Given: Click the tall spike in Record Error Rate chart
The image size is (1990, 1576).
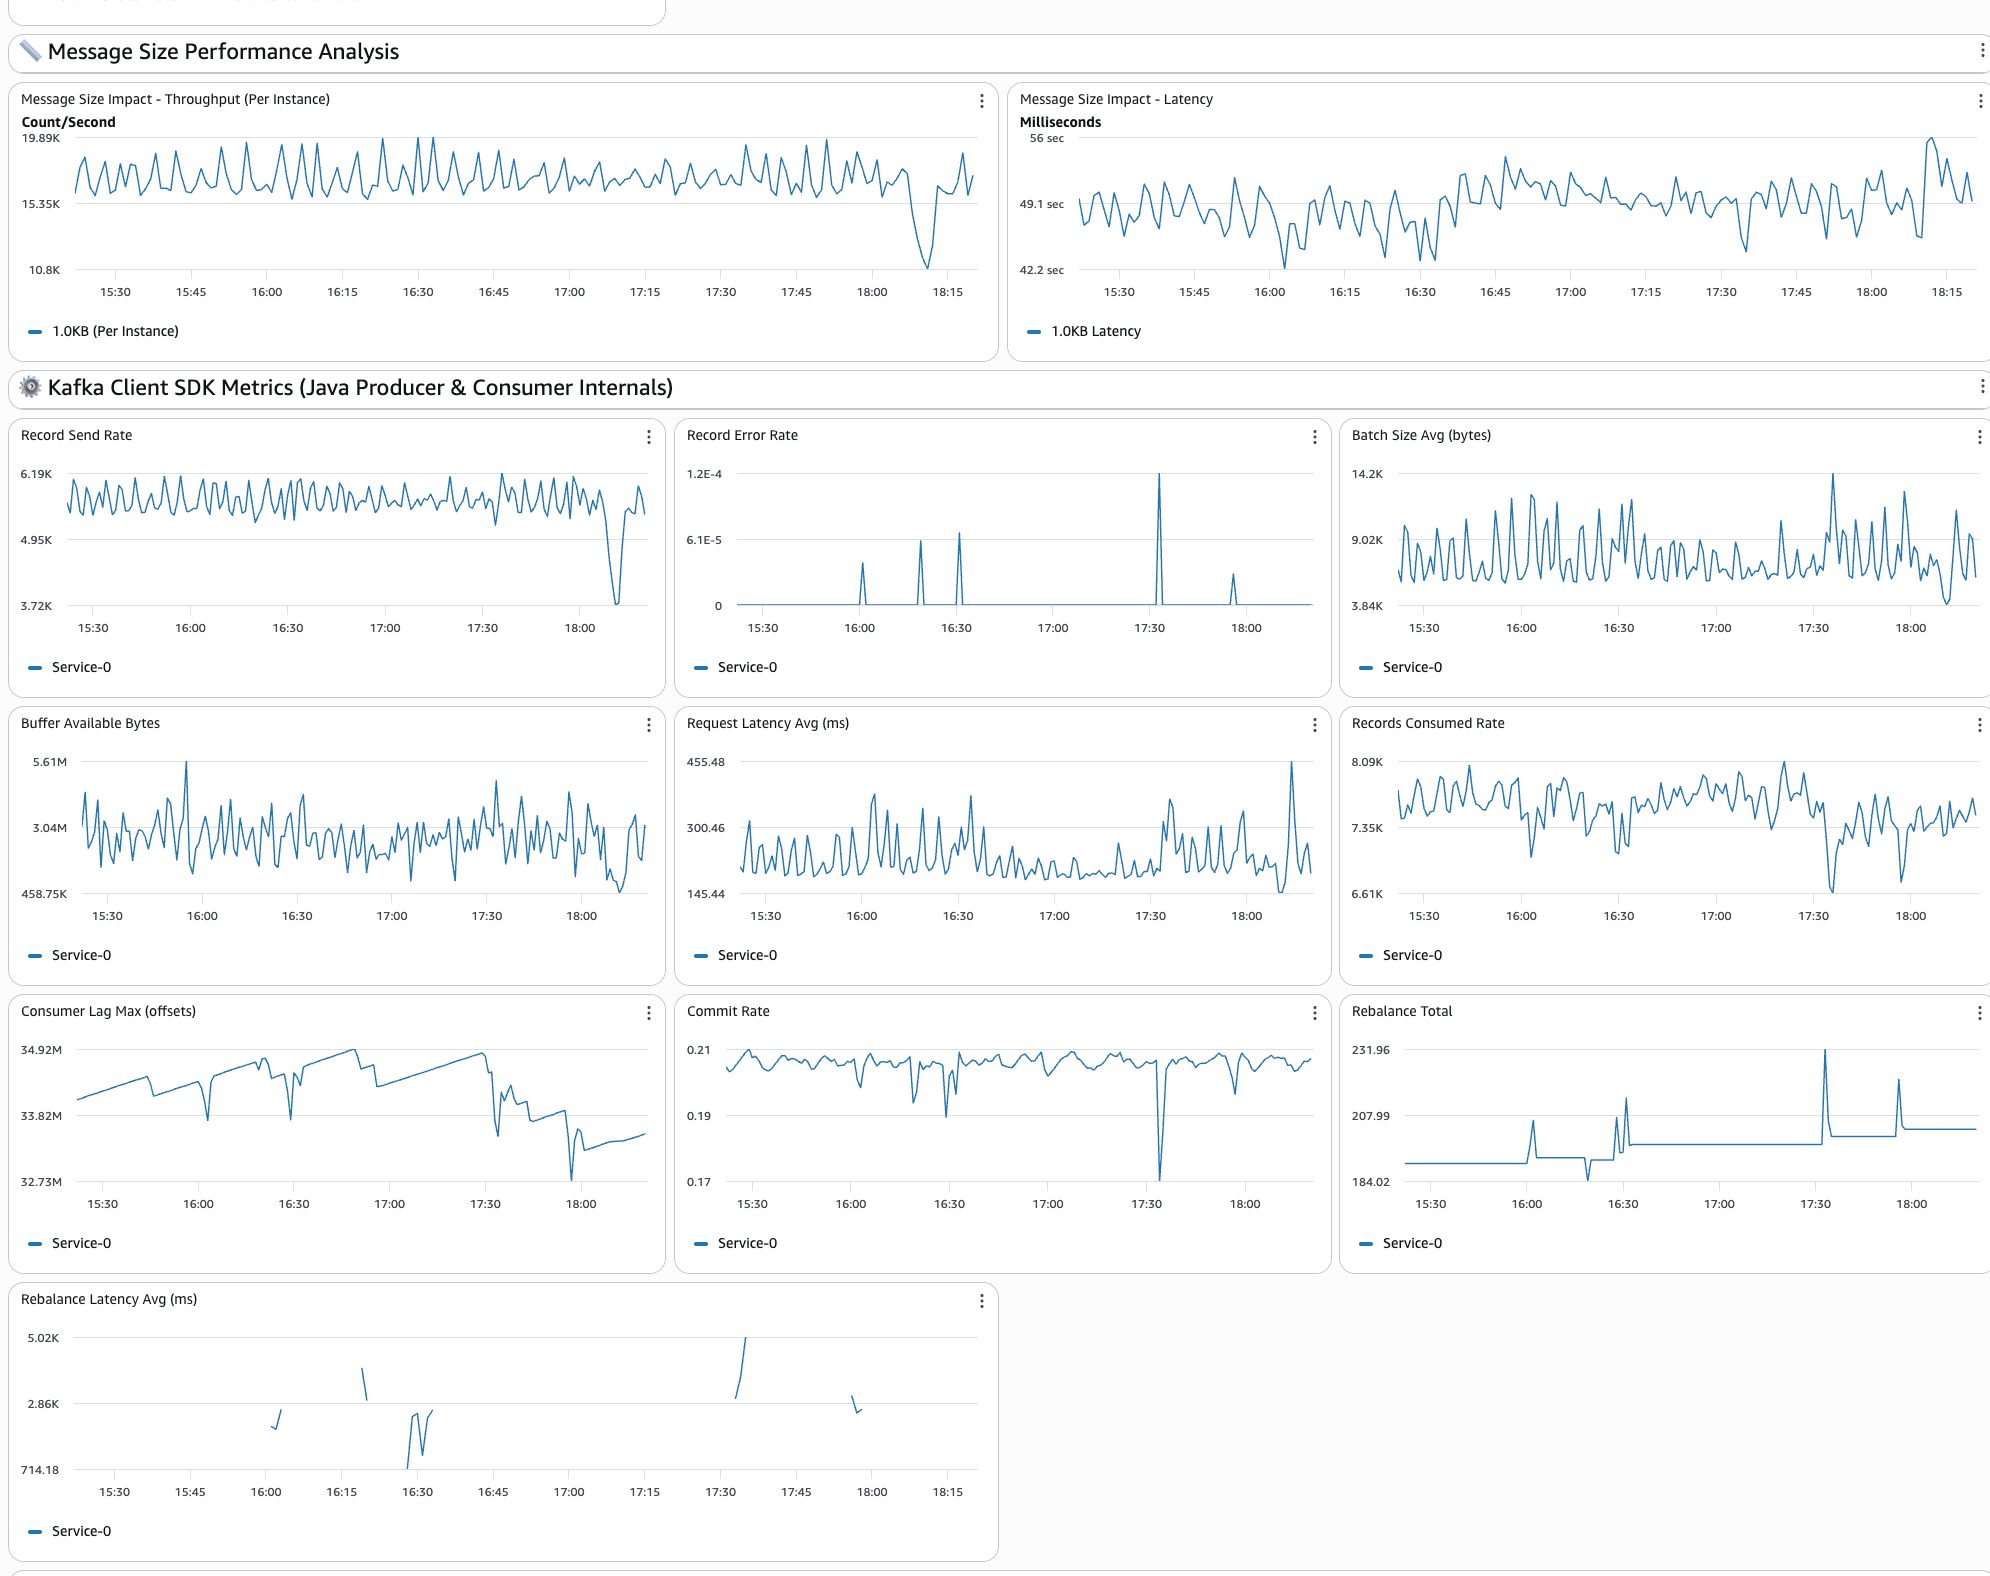Looking at the screenshot, I should coord(1159,480).
